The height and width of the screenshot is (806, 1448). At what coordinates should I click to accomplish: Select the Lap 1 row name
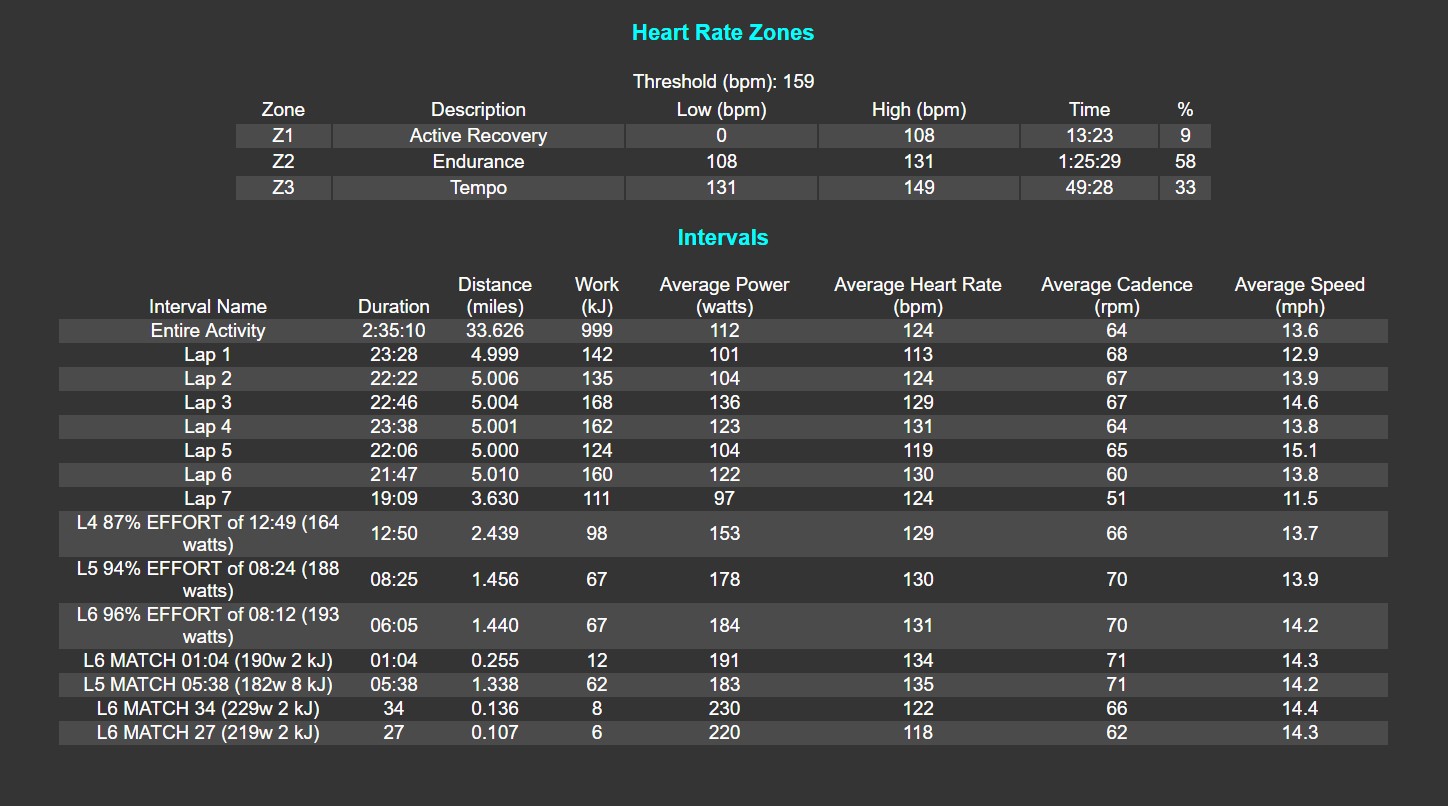[208, 355]
